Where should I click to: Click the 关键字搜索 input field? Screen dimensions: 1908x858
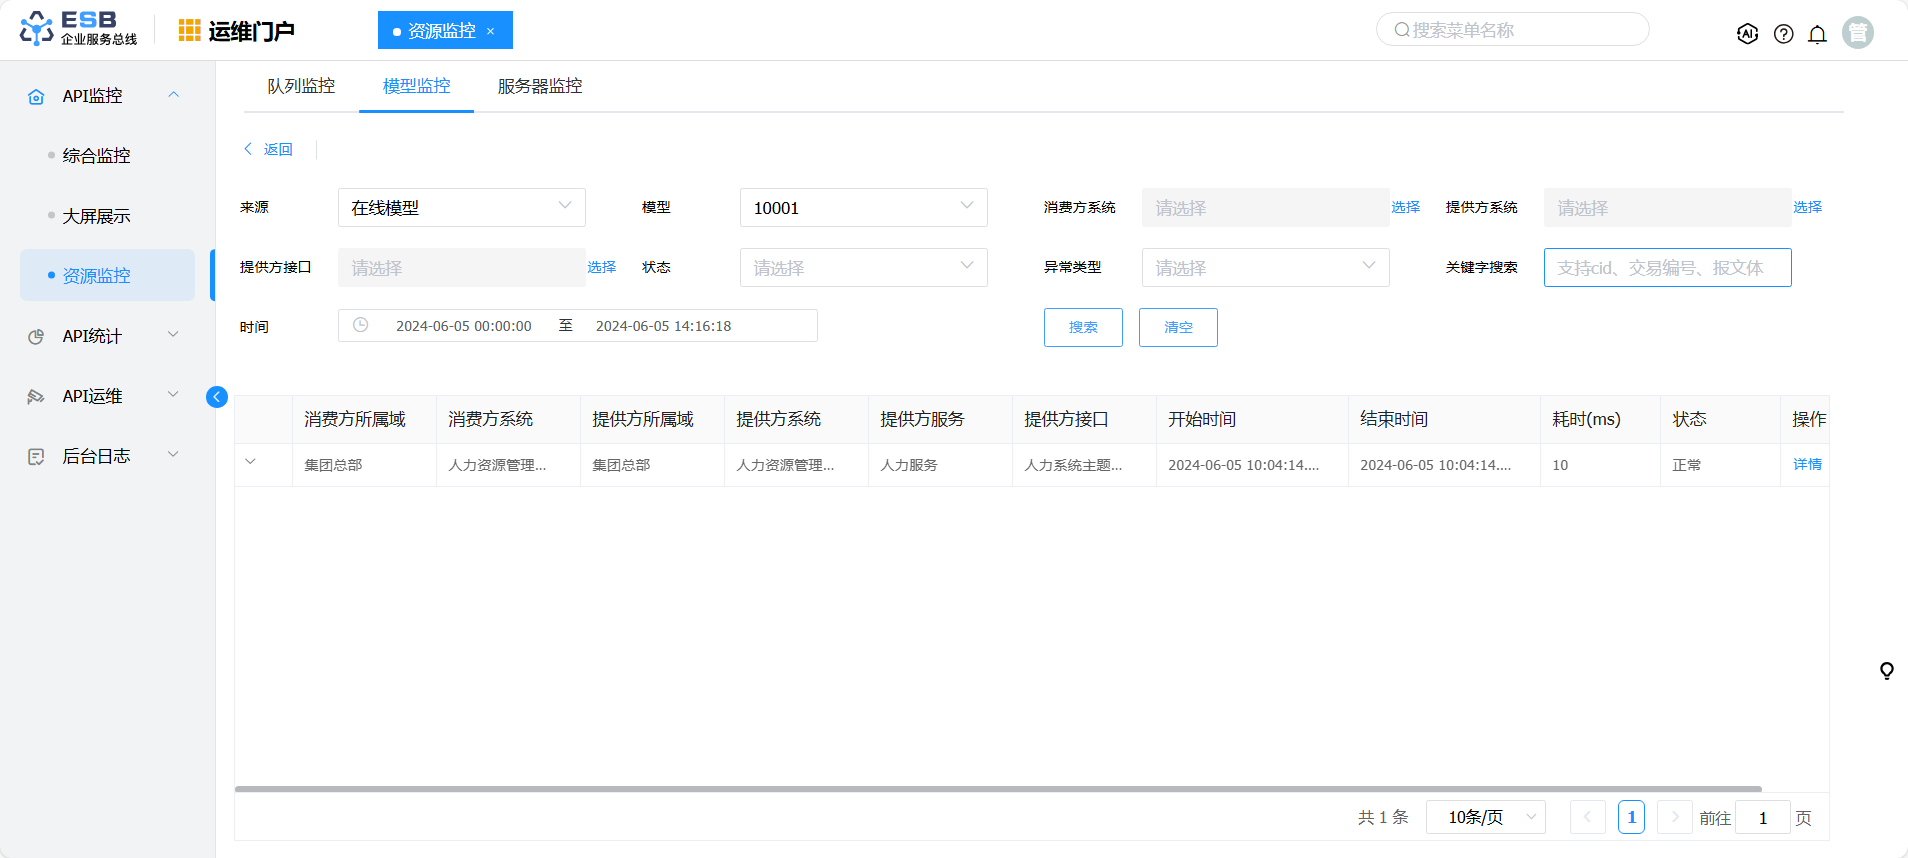[x=1667, y=267]
